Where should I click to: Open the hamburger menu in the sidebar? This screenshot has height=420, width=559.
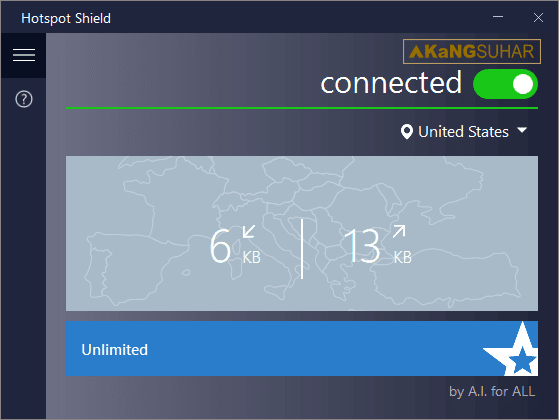(x=24, y=55)
